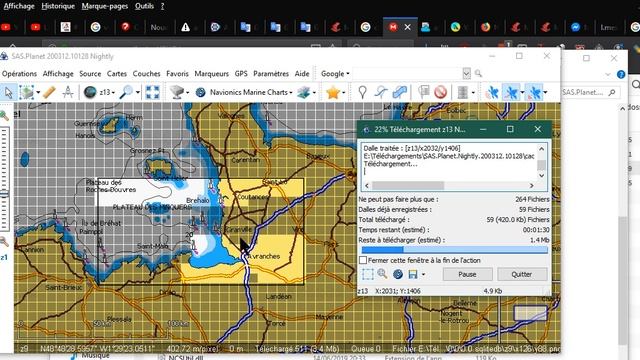Open Firefox Historique menu

(58, 6)
